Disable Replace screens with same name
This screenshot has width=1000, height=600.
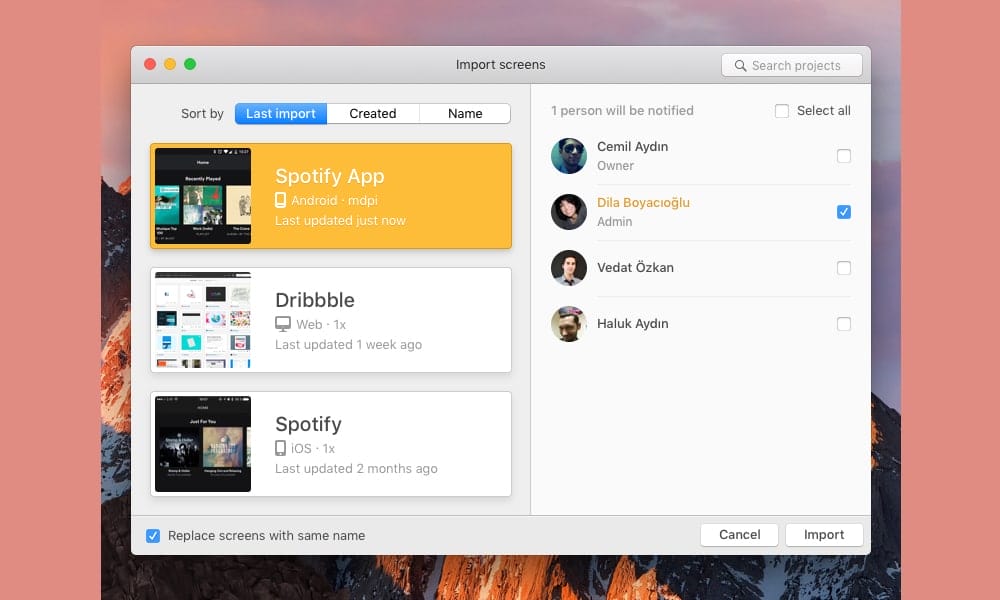153,536
